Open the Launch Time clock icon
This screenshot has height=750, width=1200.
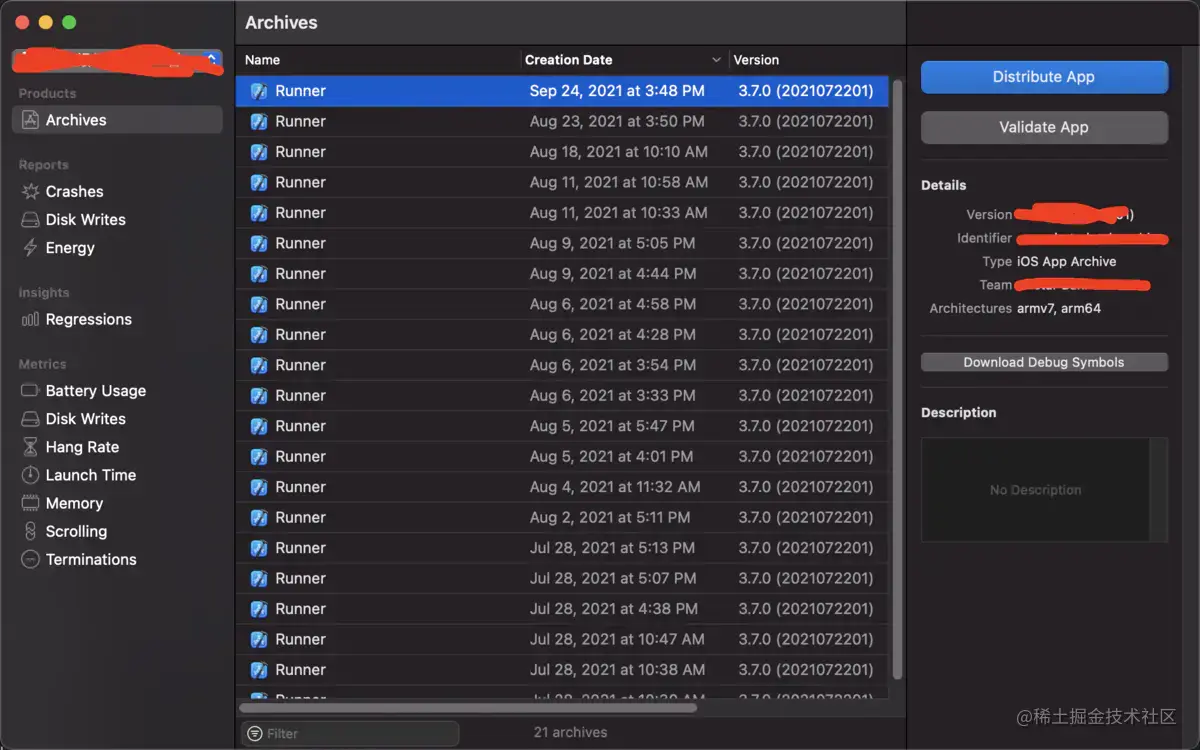tap(30, 475)
